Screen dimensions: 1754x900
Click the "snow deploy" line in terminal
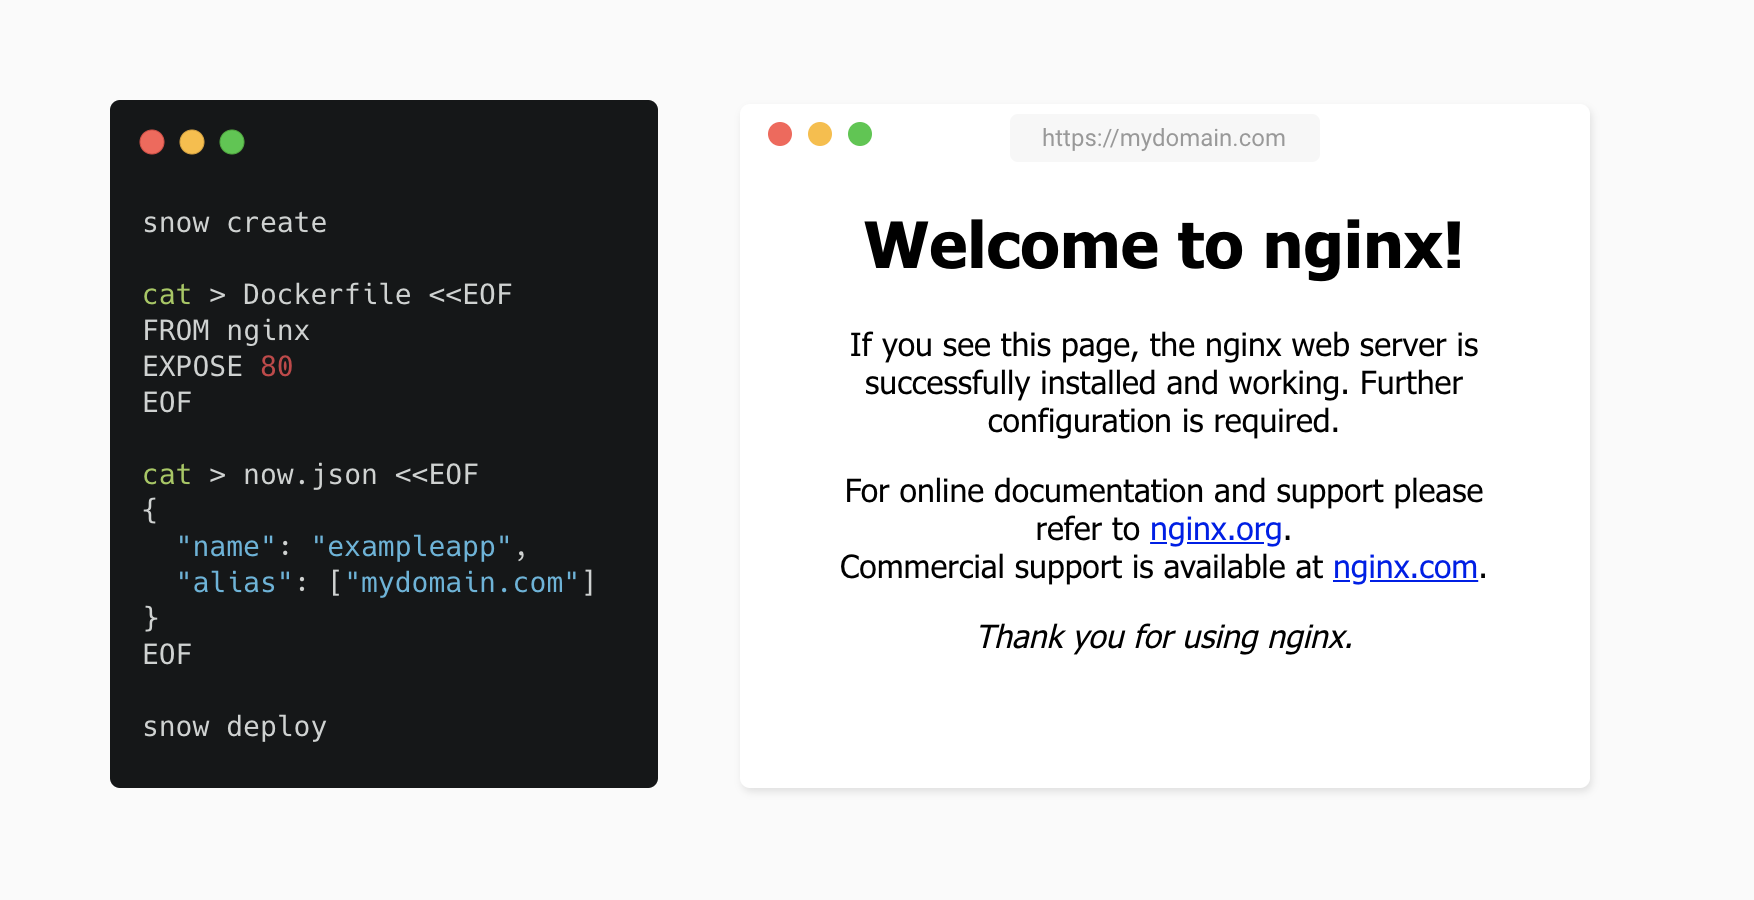(x=235, y=727)
